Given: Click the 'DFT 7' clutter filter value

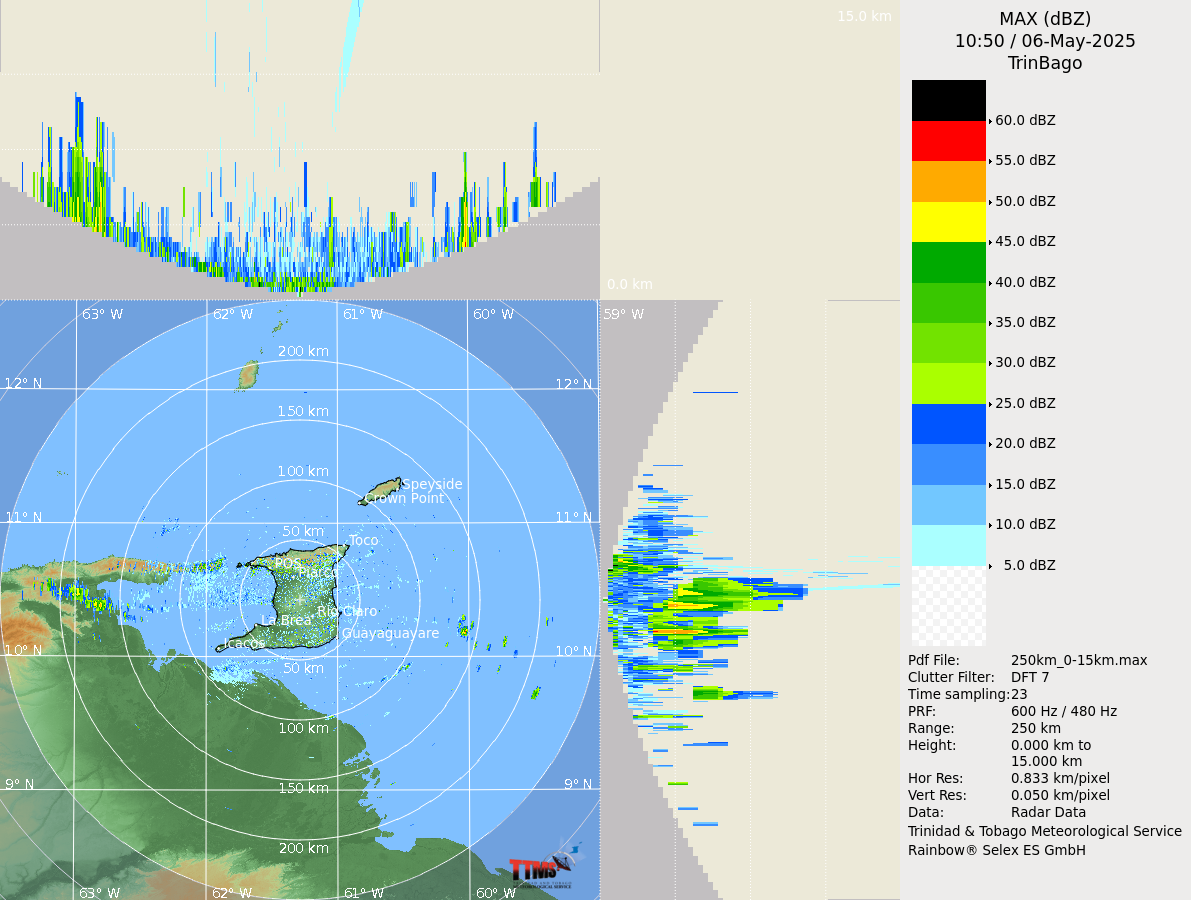Looking at the screenshot, I should pyautogui.click(x=1030, y=677).
